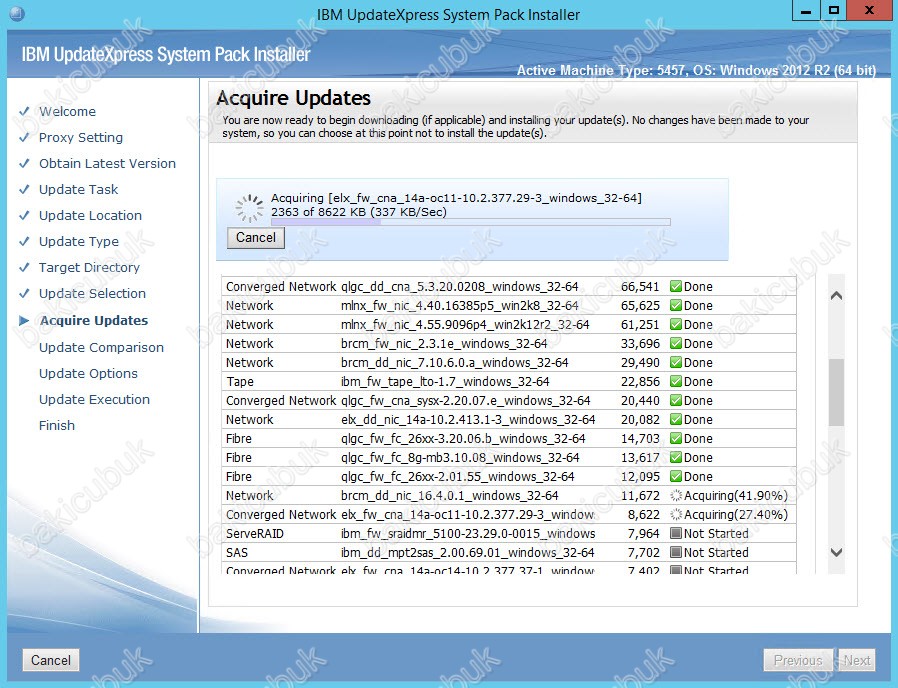This screenshot has width=898, height=688.
Task: Click the Next button
Action: pos(857,660)
